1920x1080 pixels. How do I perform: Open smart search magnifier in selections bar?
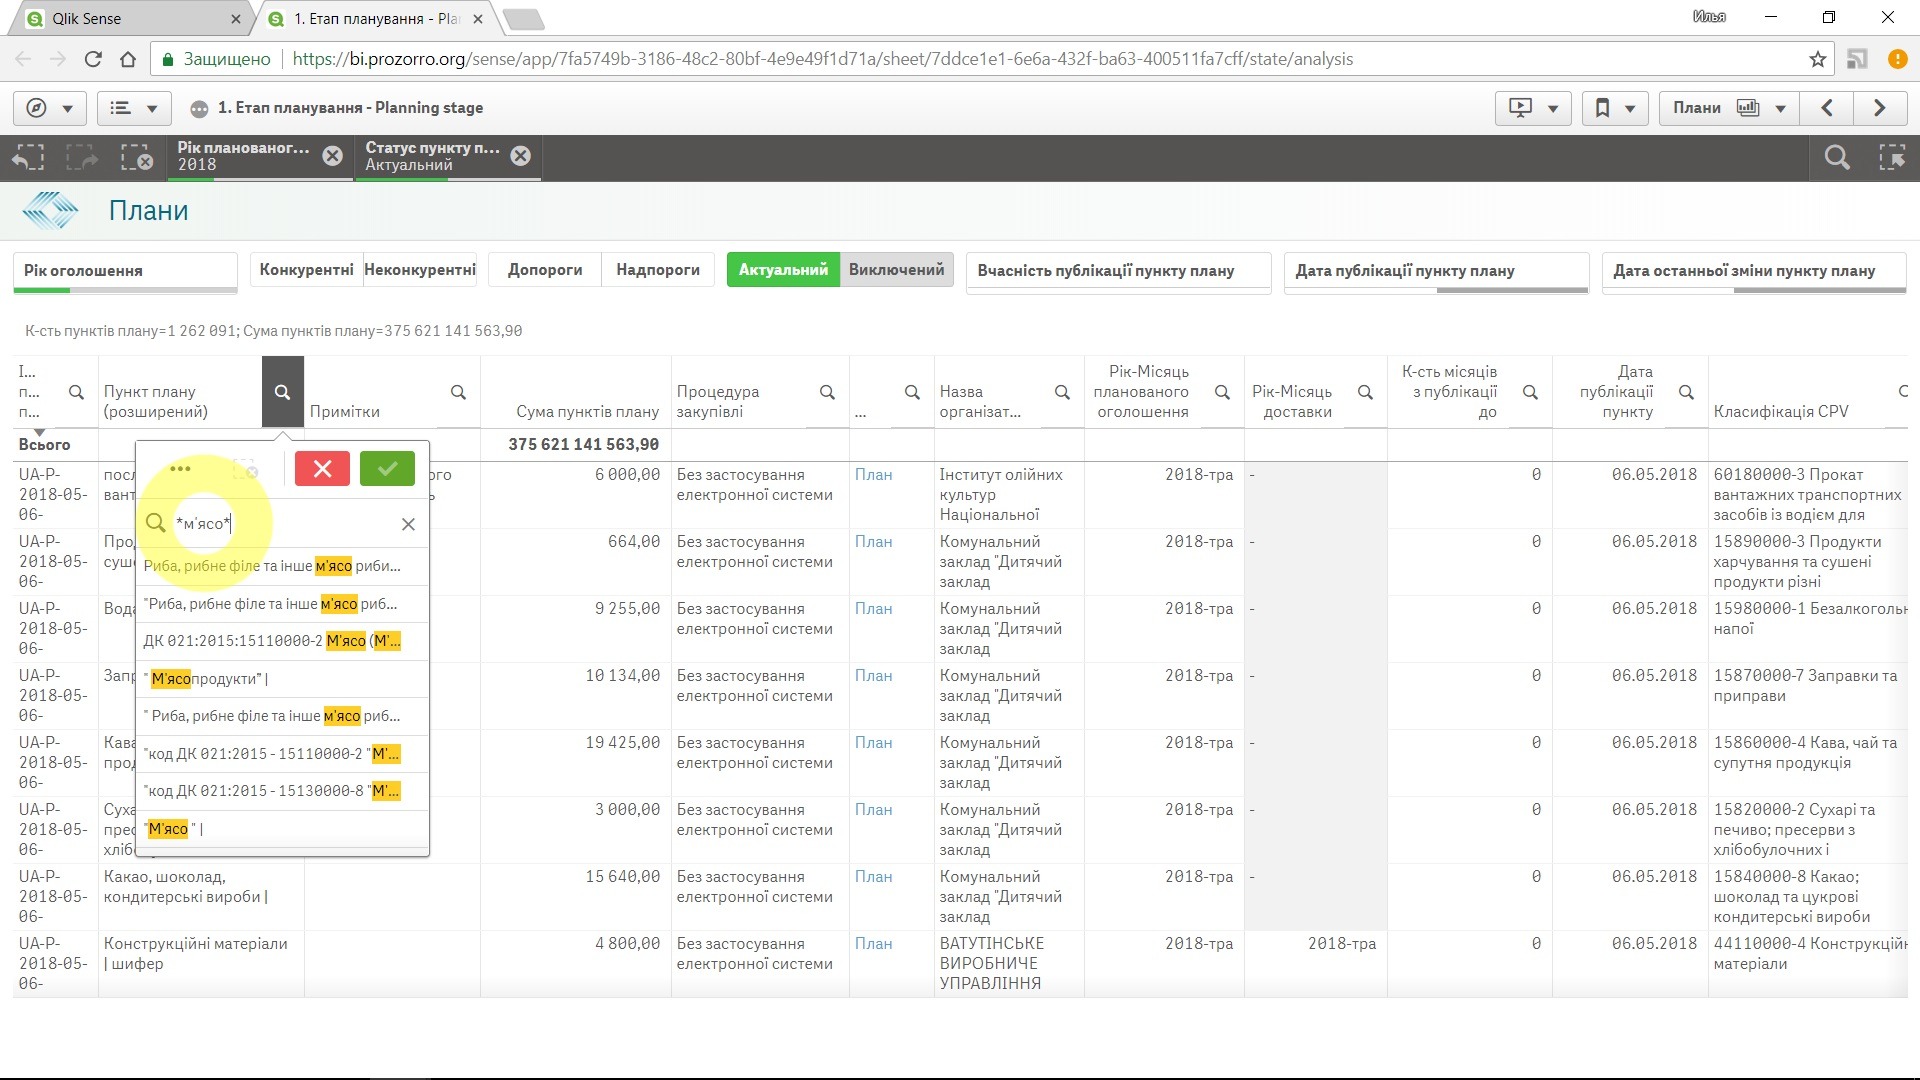coord(1836,157)
